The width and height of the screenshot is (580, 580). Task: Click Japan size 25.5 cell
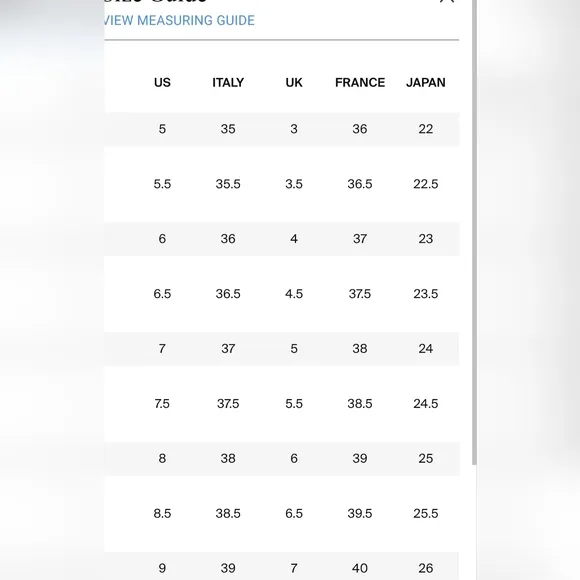426,513
